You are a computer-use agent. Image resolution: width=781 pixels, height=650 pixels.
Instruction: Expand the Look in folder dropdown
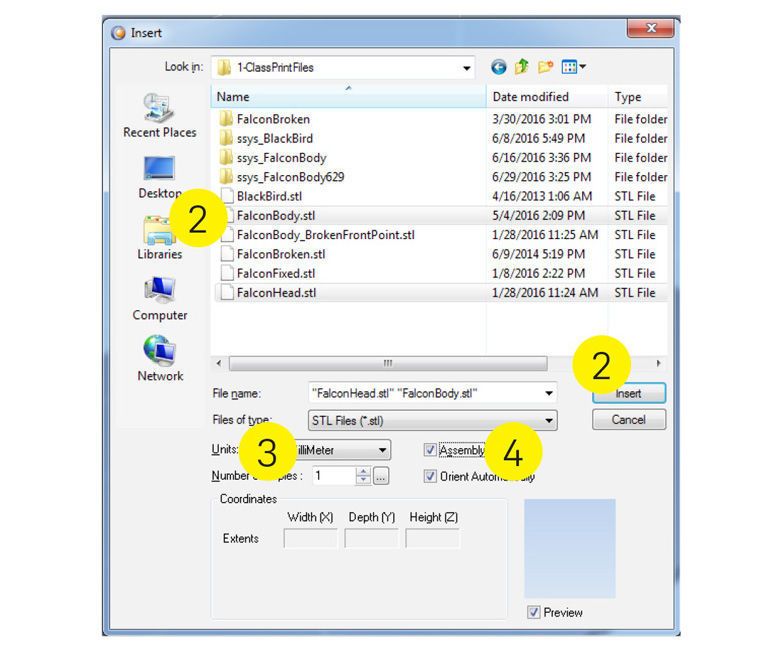(467, 68)
